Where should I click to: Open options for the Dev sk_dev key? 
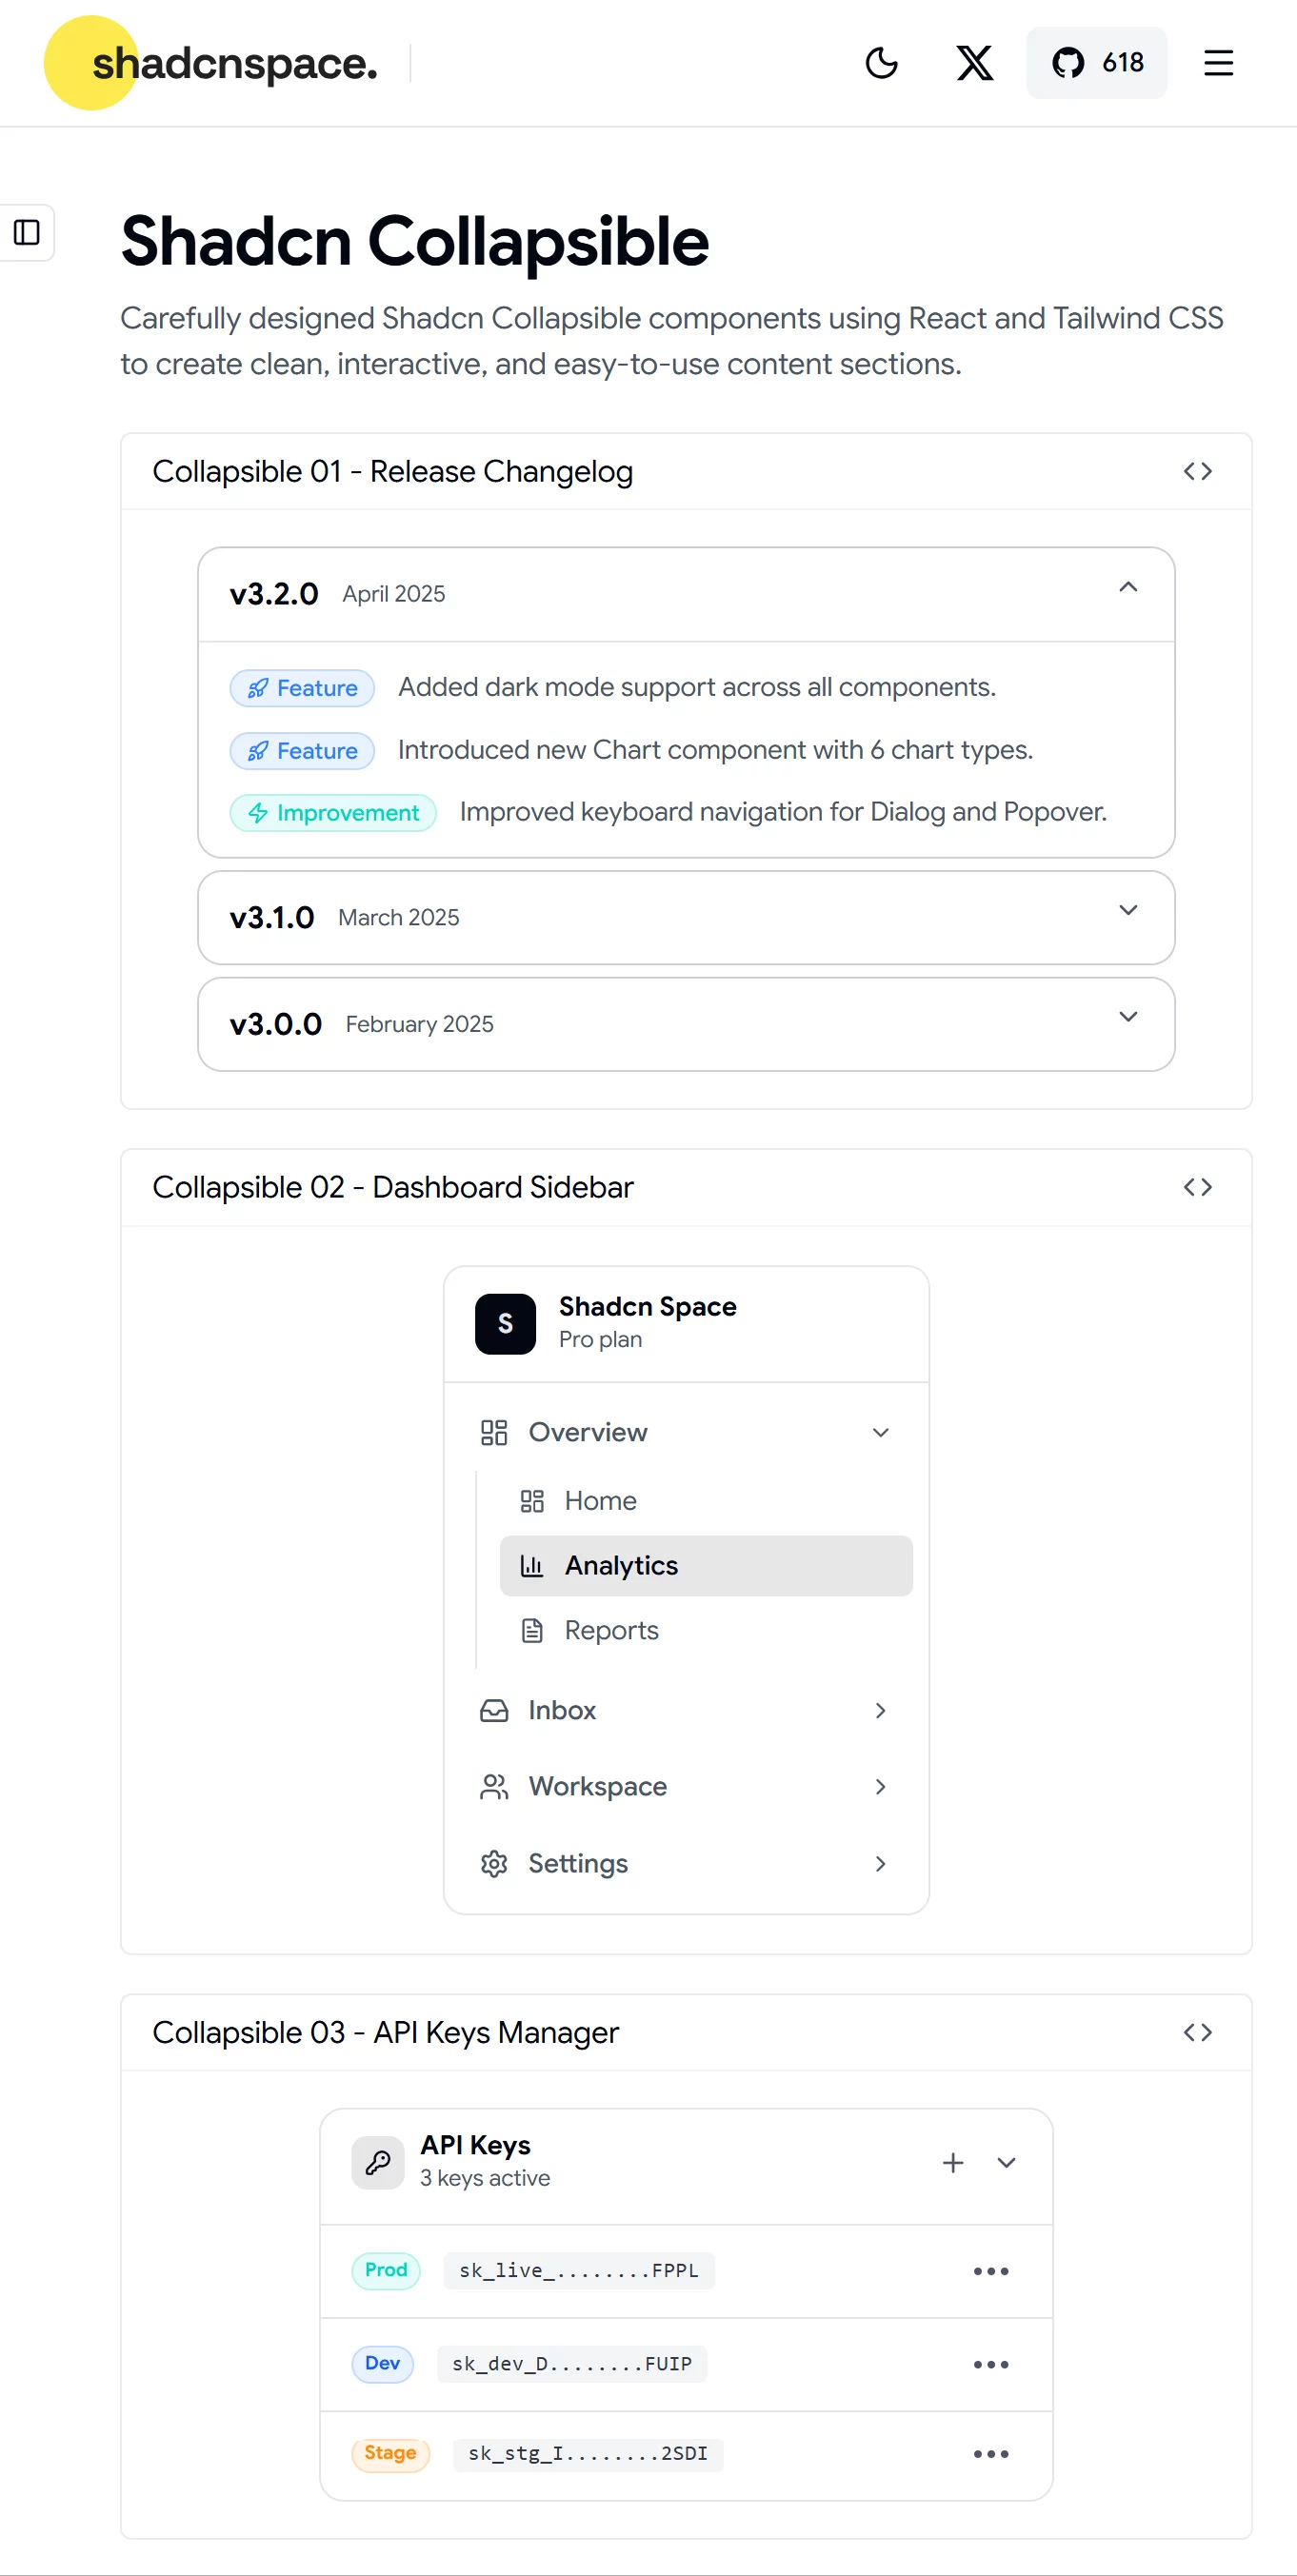pos(991,2364)
